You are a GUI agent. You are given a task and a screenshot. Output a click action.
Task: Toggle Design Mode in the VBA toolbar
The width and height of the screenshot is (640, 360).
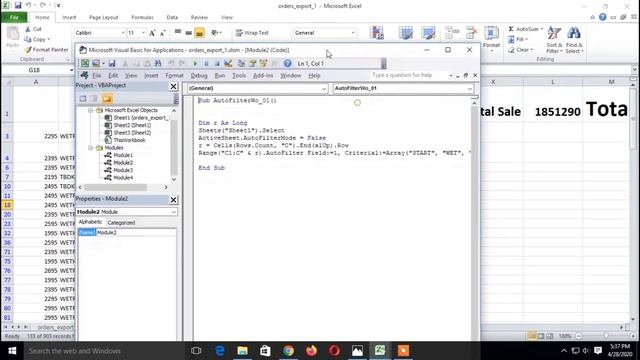click(x=228, y=63)
